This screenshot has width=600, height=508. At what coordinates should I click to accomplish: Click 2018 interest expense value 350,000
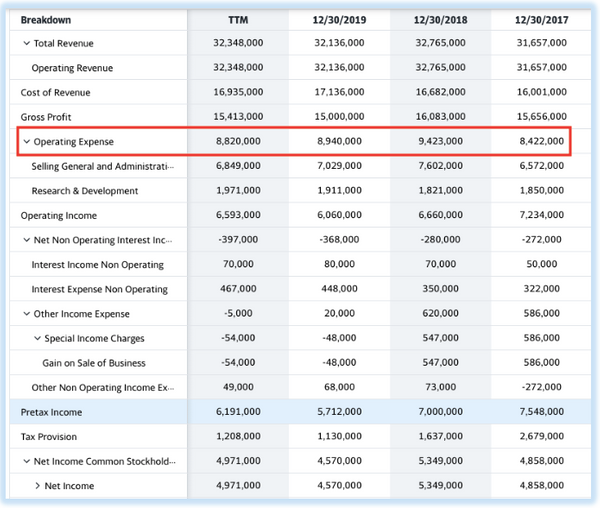tap(440, 288)
